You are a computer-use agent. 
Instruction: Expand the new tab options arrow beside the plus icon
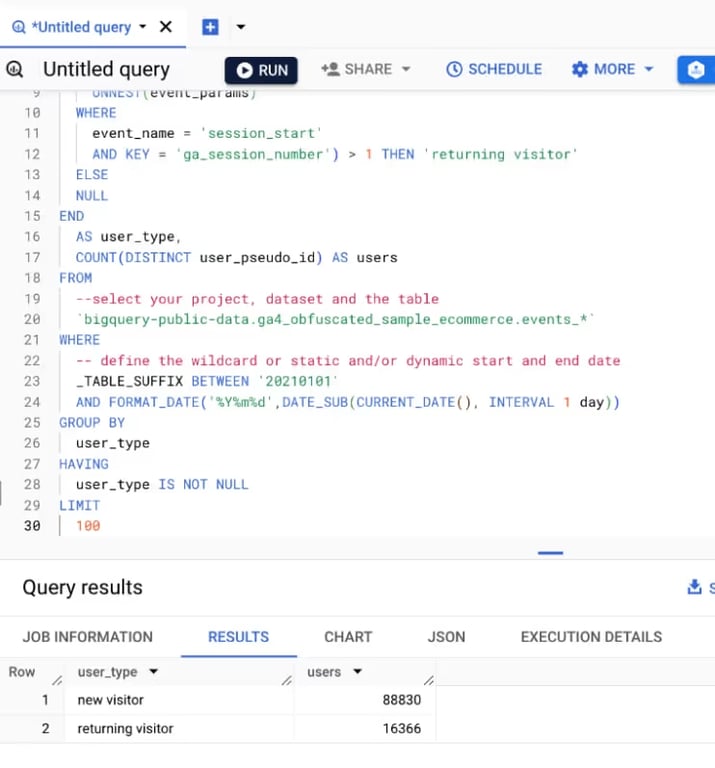[x=240, y=27]
